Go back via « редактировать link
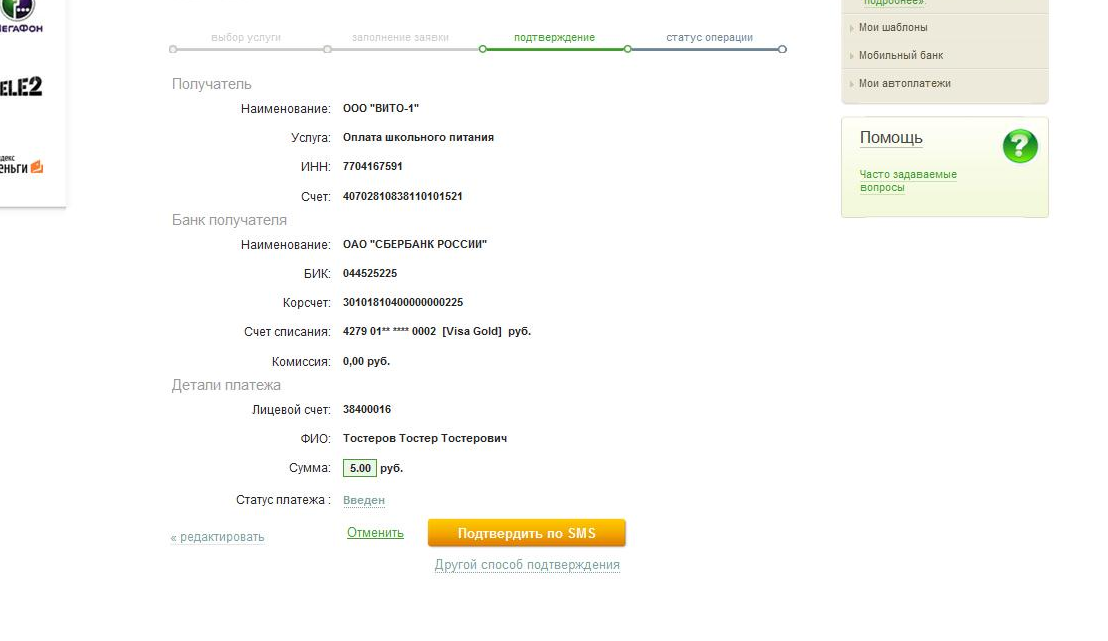1108x641 pixels. (217, 537)
